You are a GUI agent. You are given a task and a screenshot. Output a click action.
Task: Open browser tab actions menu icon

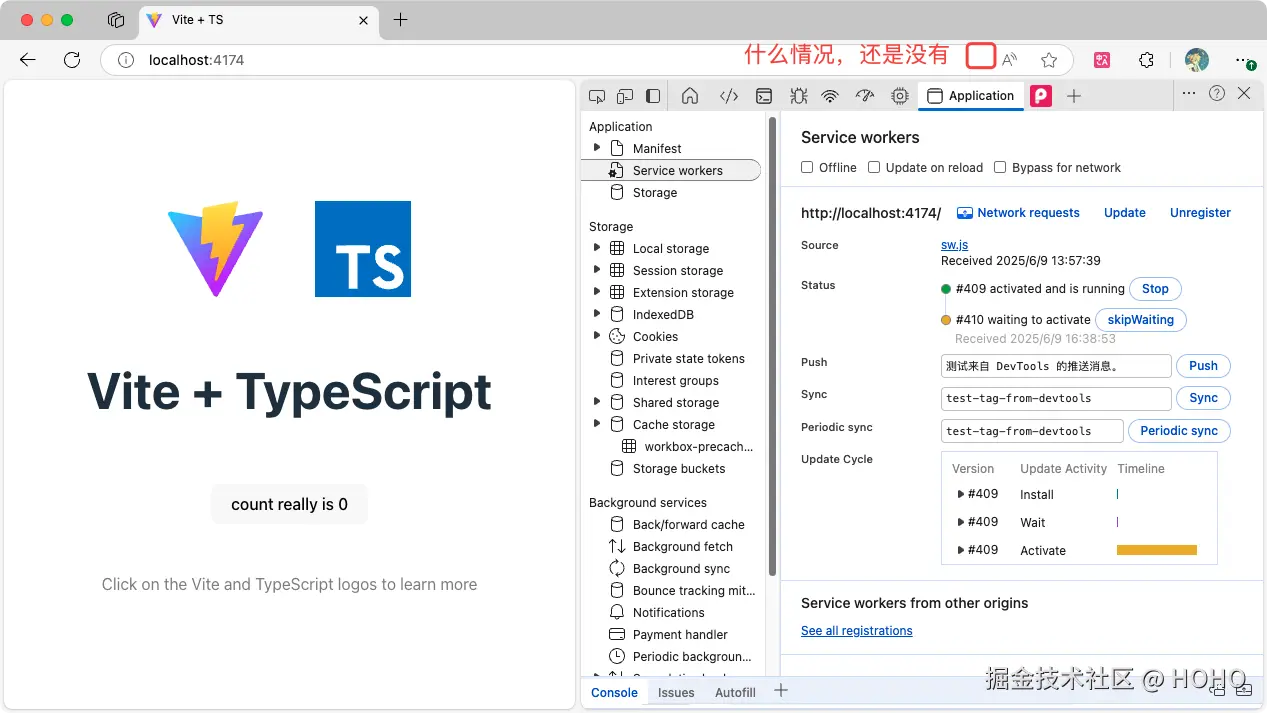pos(116,20)
